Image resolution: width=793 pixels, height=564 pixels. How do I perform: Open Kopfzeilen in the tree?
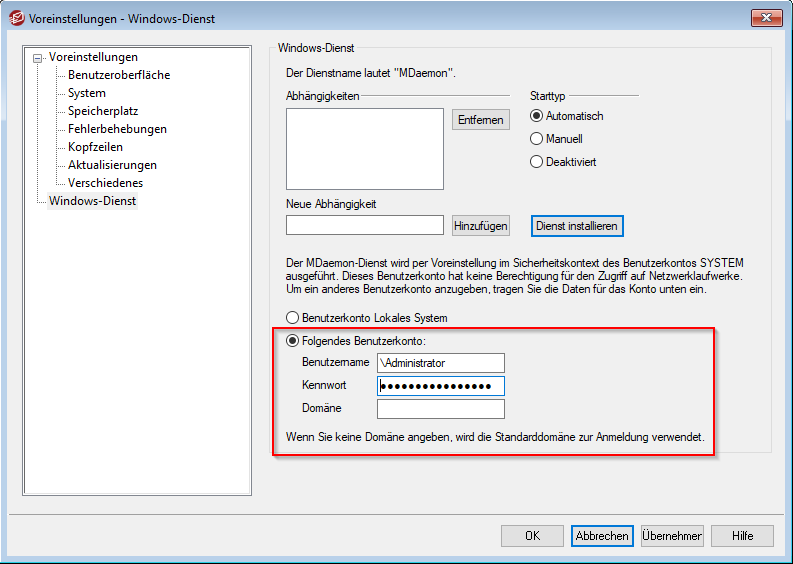pos(95,147)
